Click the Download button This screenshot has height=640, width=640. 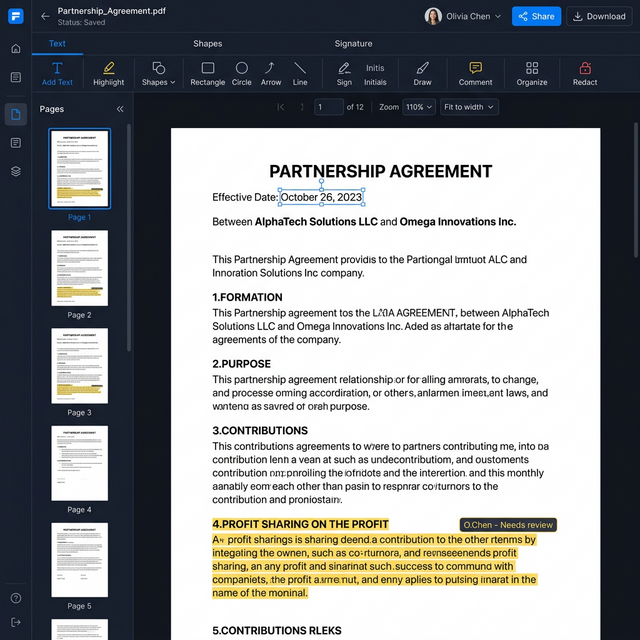pyautogui.click(x=599, y=16)
